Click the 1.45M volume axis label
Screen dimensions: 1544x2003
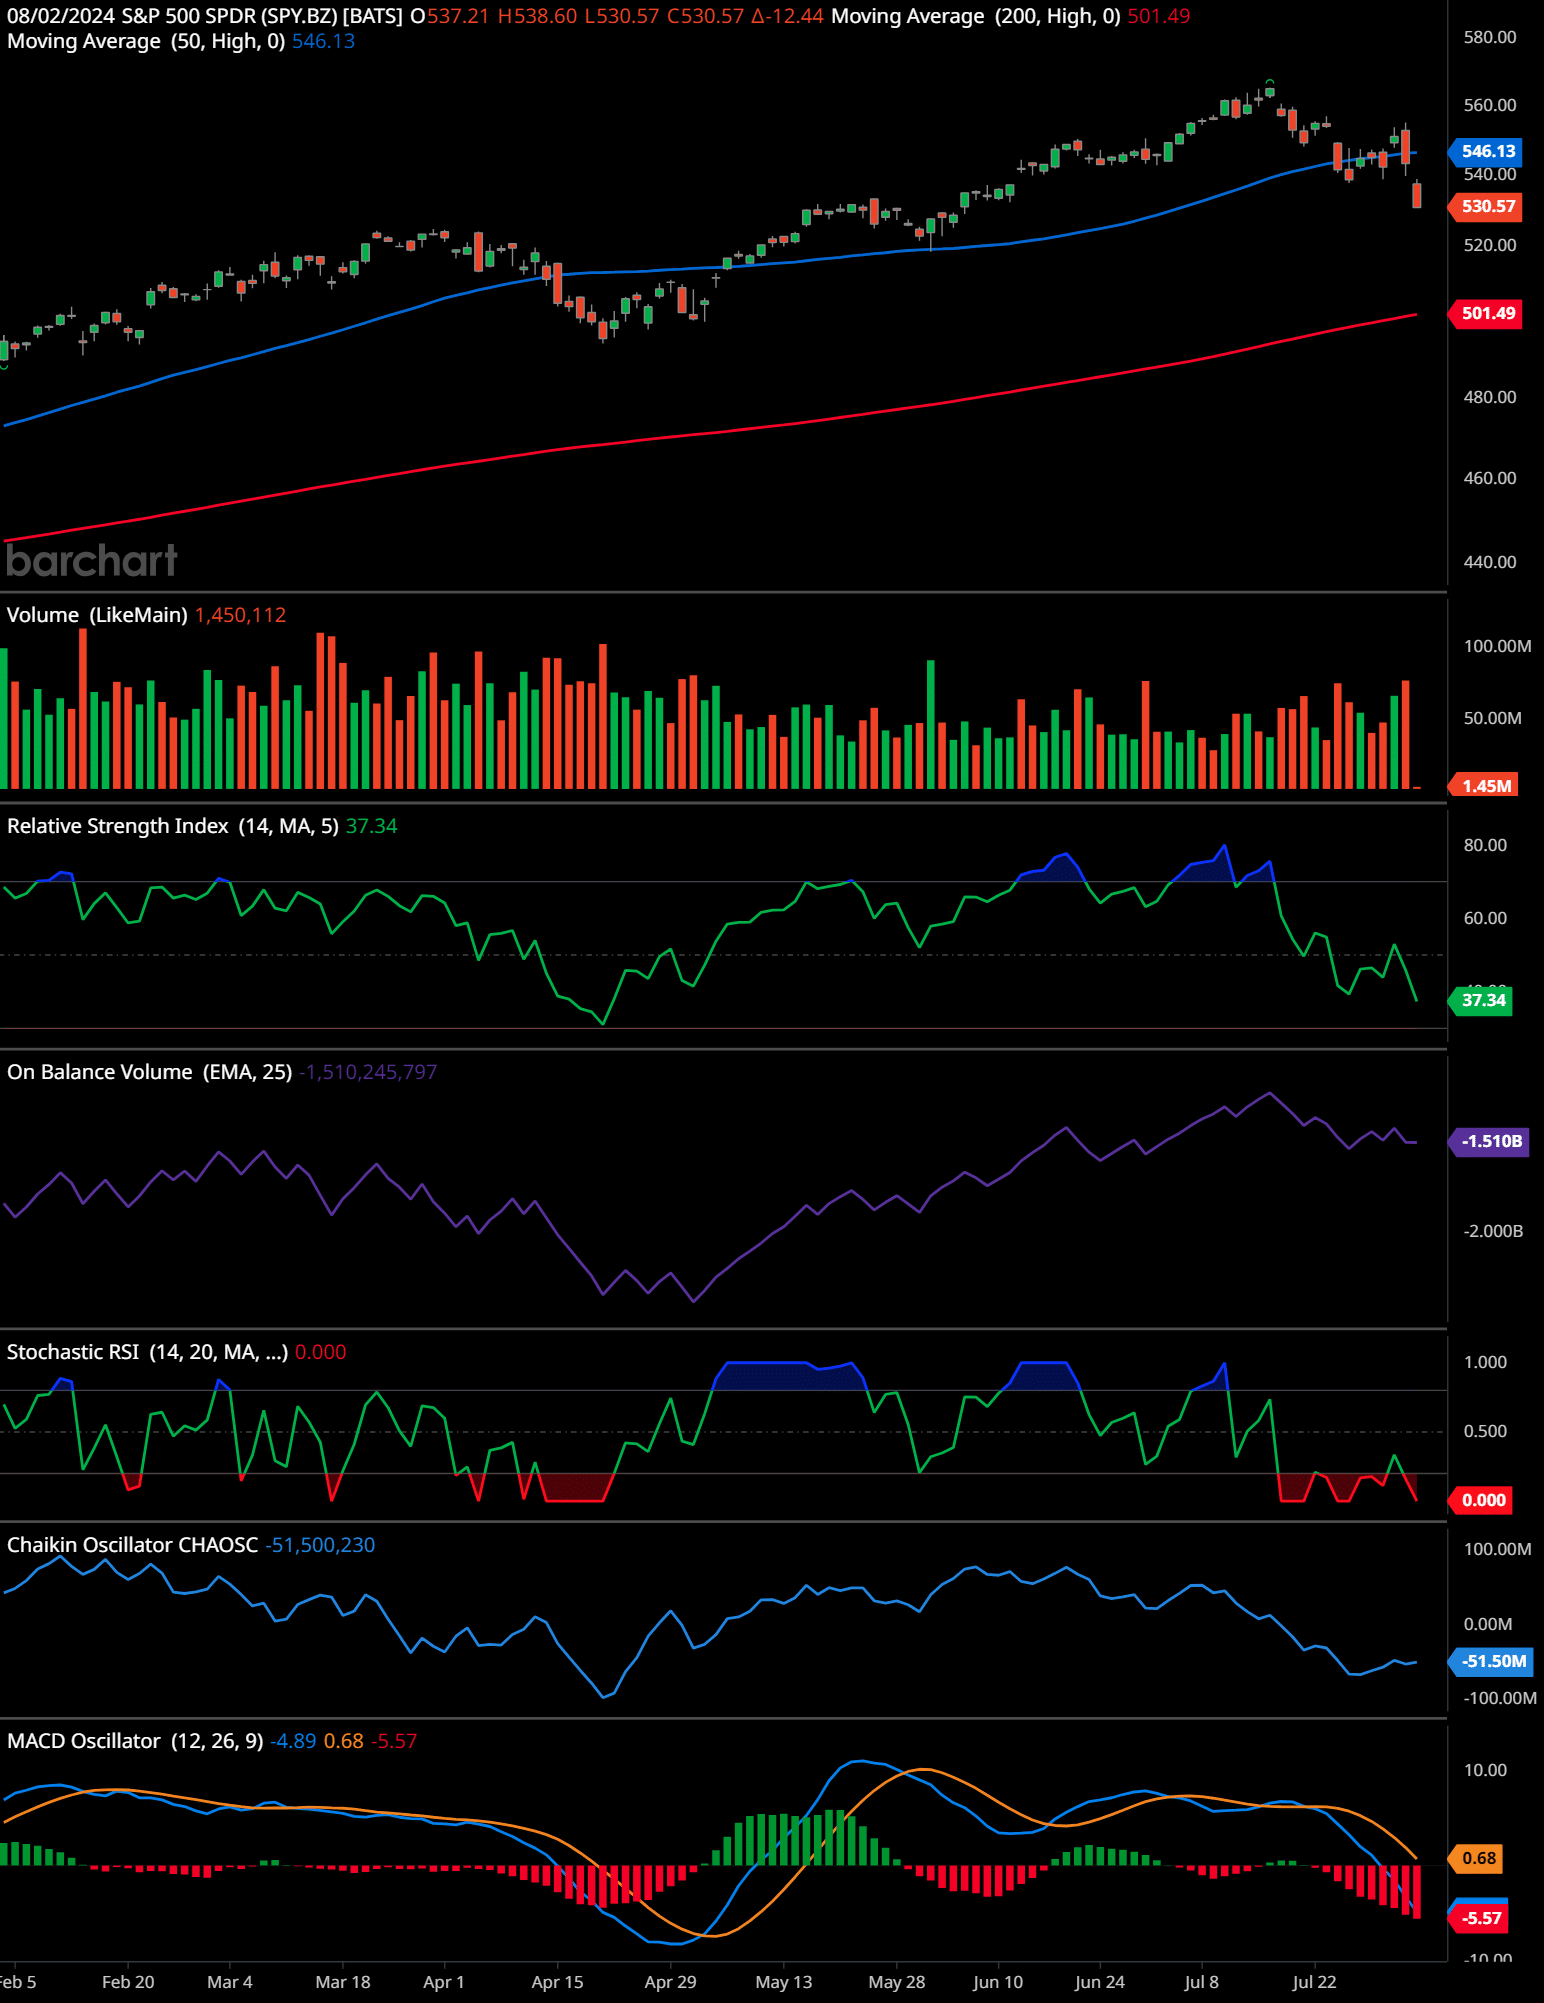coord(1485,786)
